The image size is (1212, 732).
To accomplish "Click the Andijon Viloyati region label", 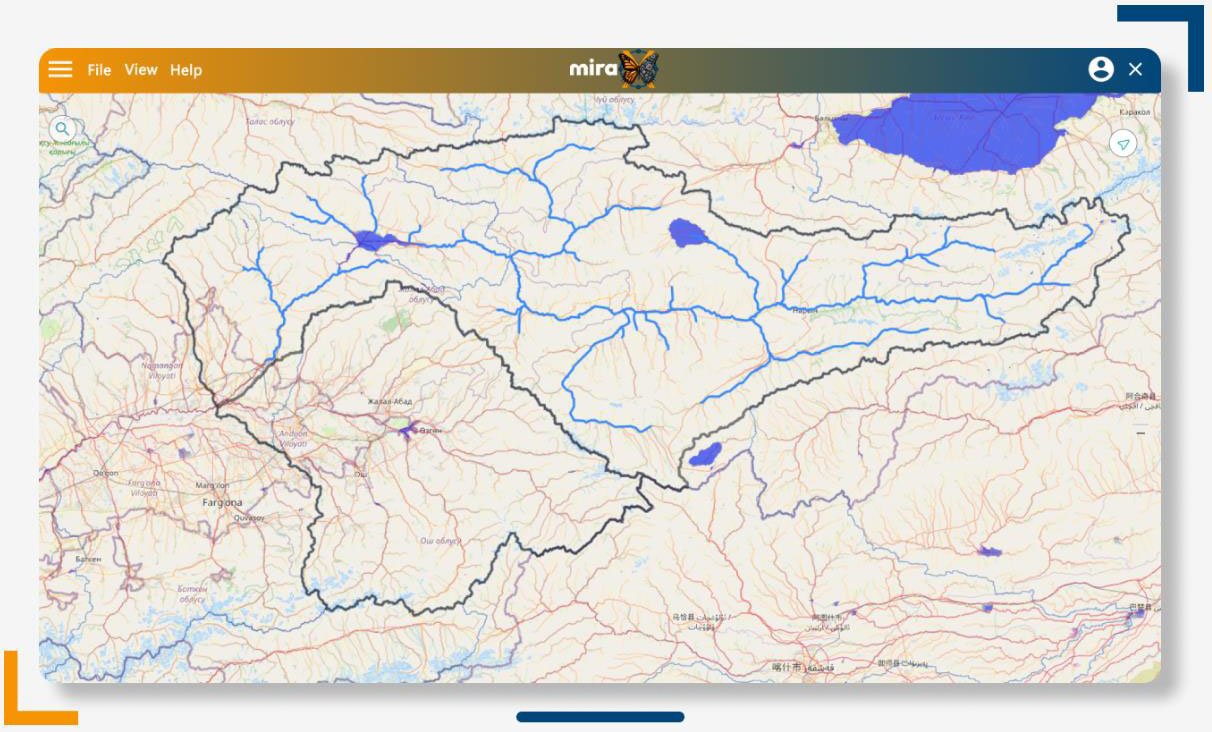I will 293,438.
